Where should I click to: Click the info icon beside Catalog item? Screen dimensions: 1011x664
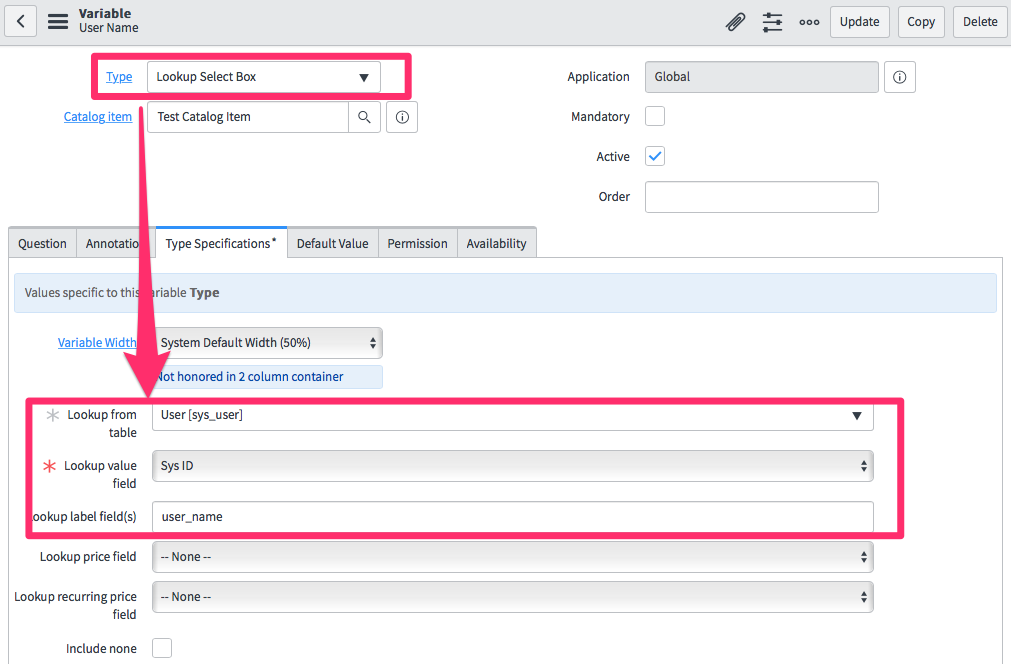401,116
